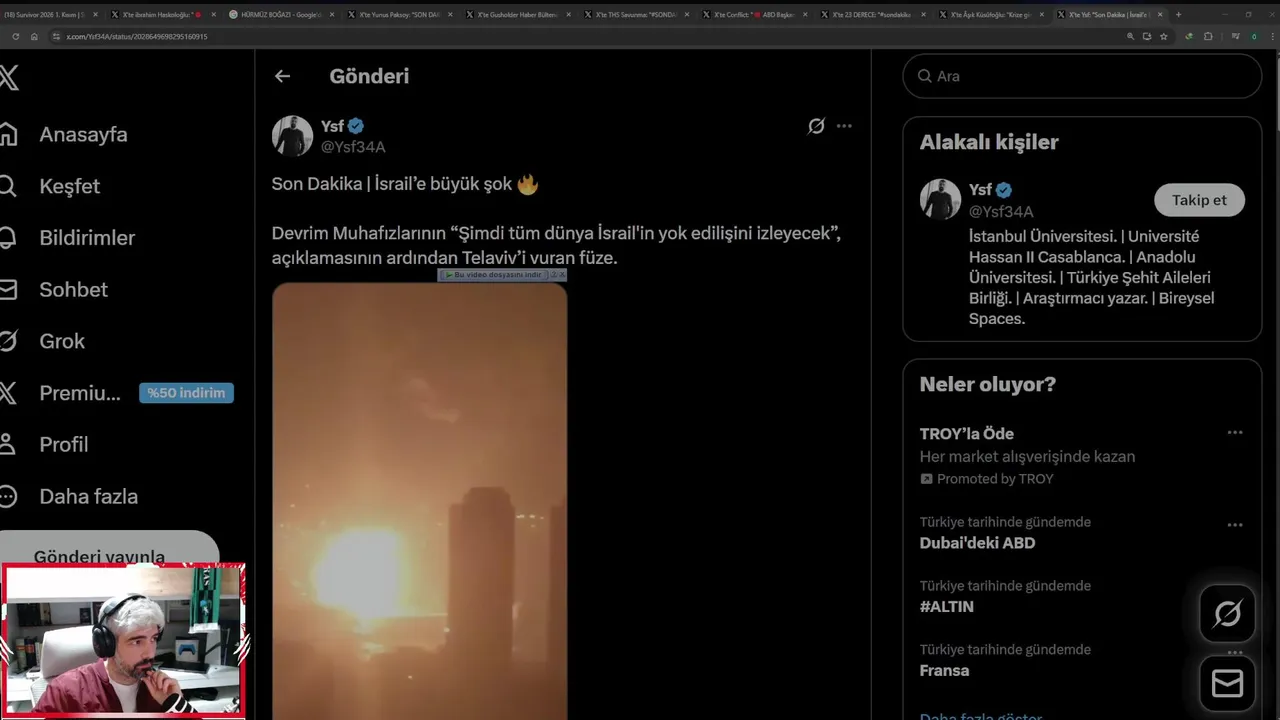Click the browser bookmark star icon

[1164, 36]
